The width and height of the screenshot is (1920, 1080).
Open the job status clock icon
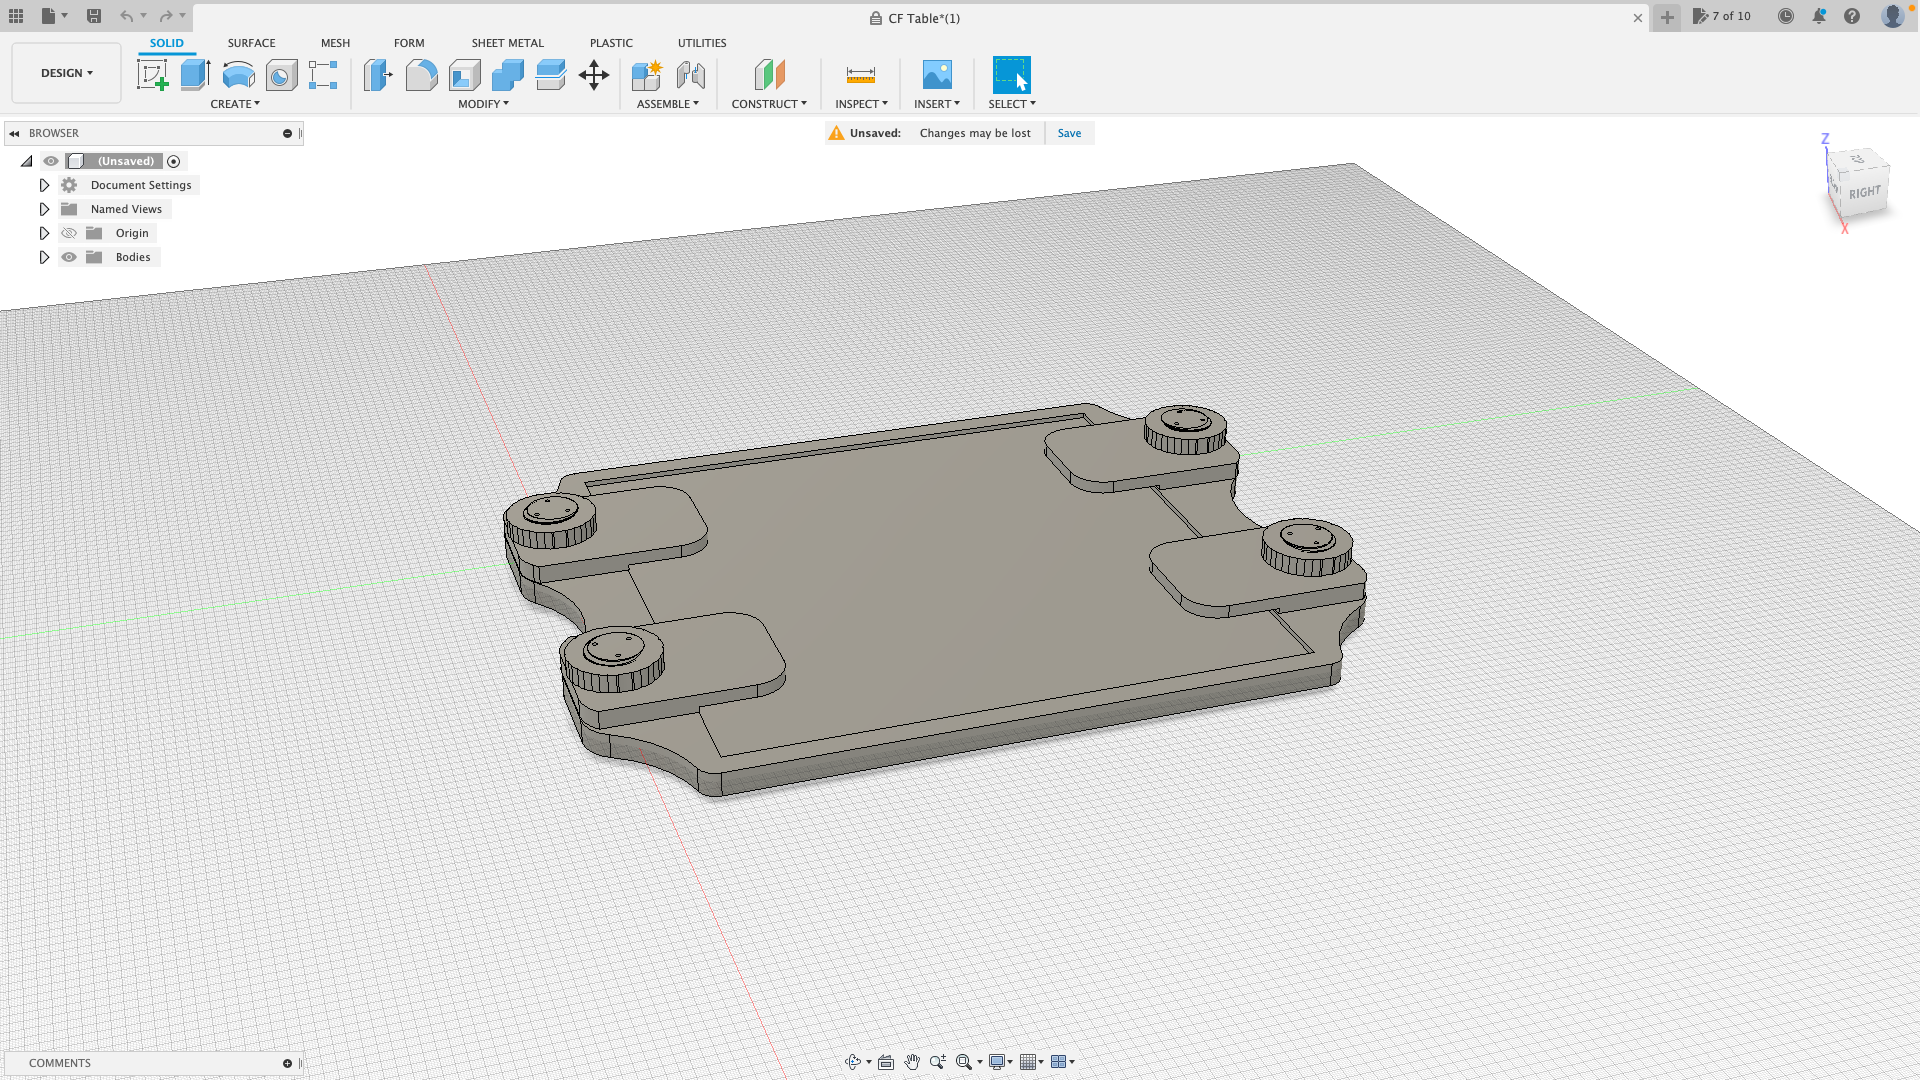pyautogui.click(x=1786, y=16)
